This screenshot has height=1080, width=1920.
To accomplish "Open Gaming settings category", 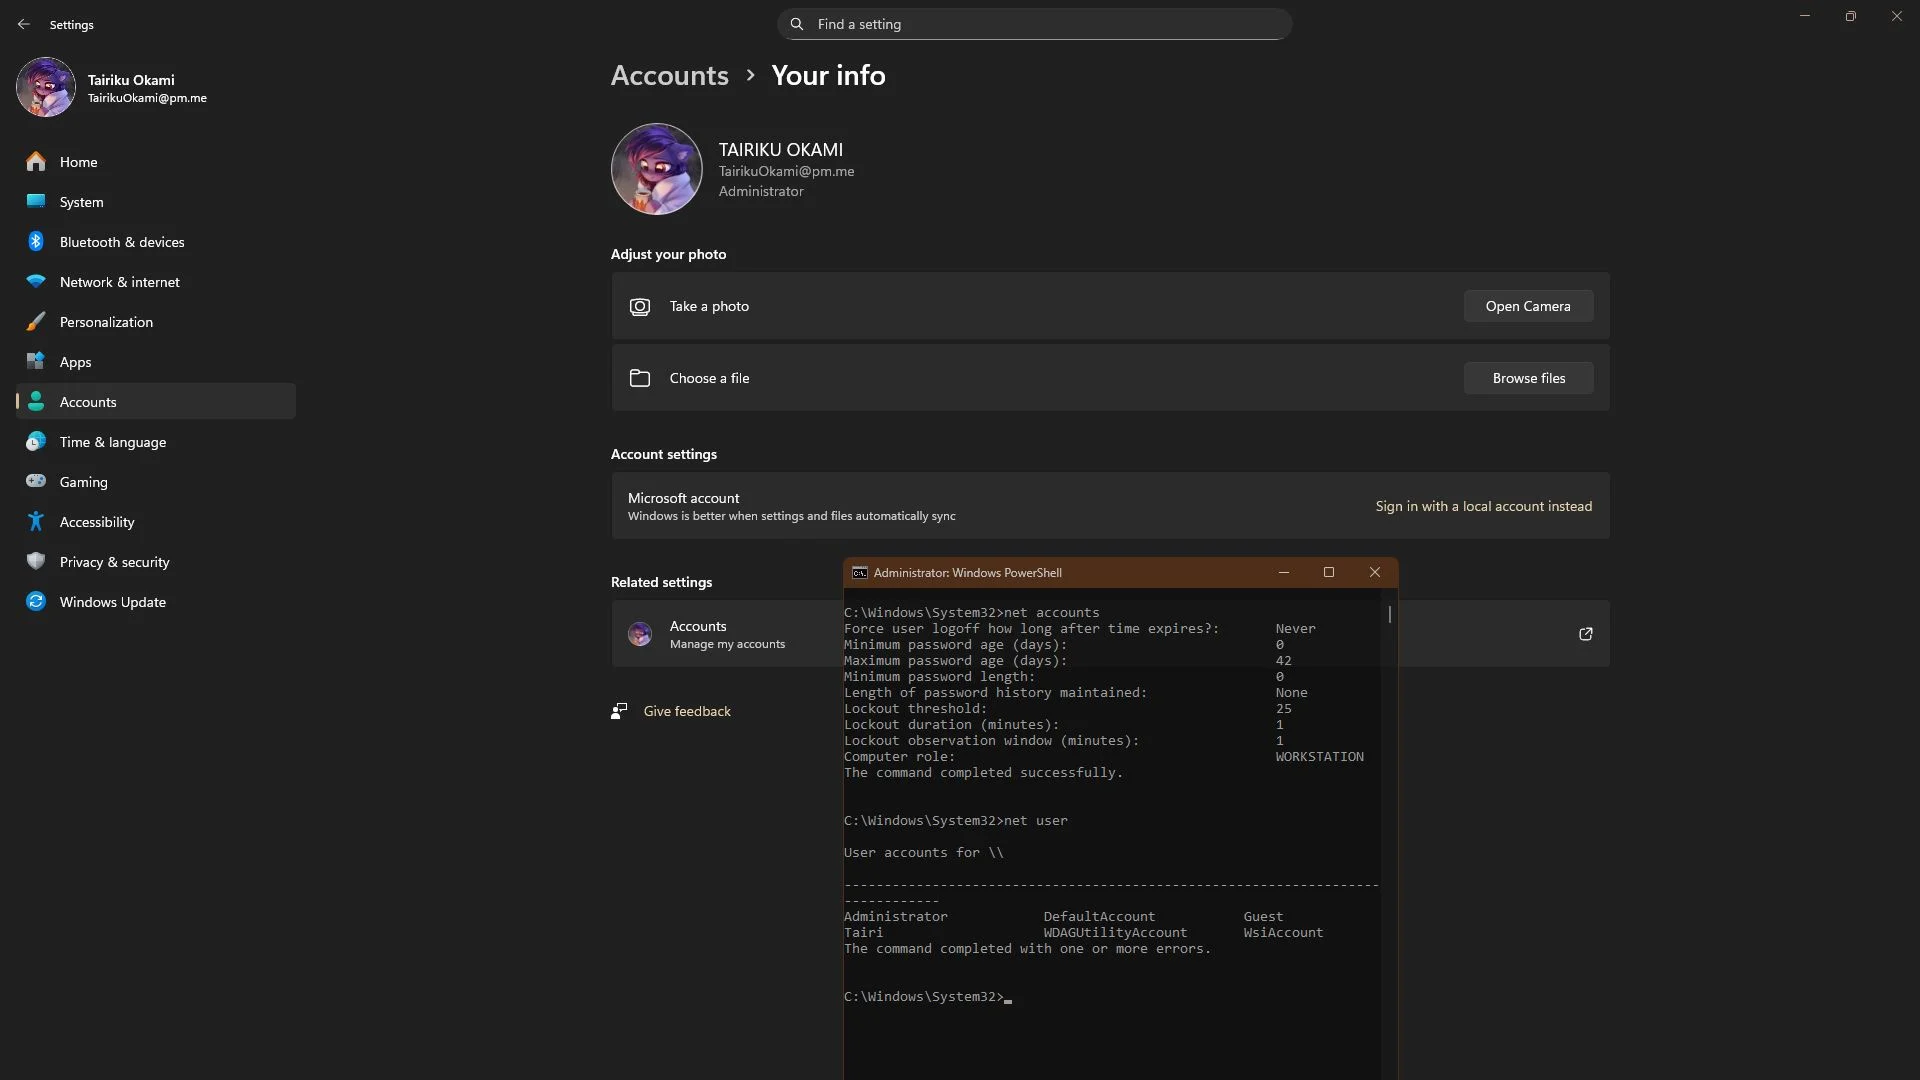I will click(156, 482).
